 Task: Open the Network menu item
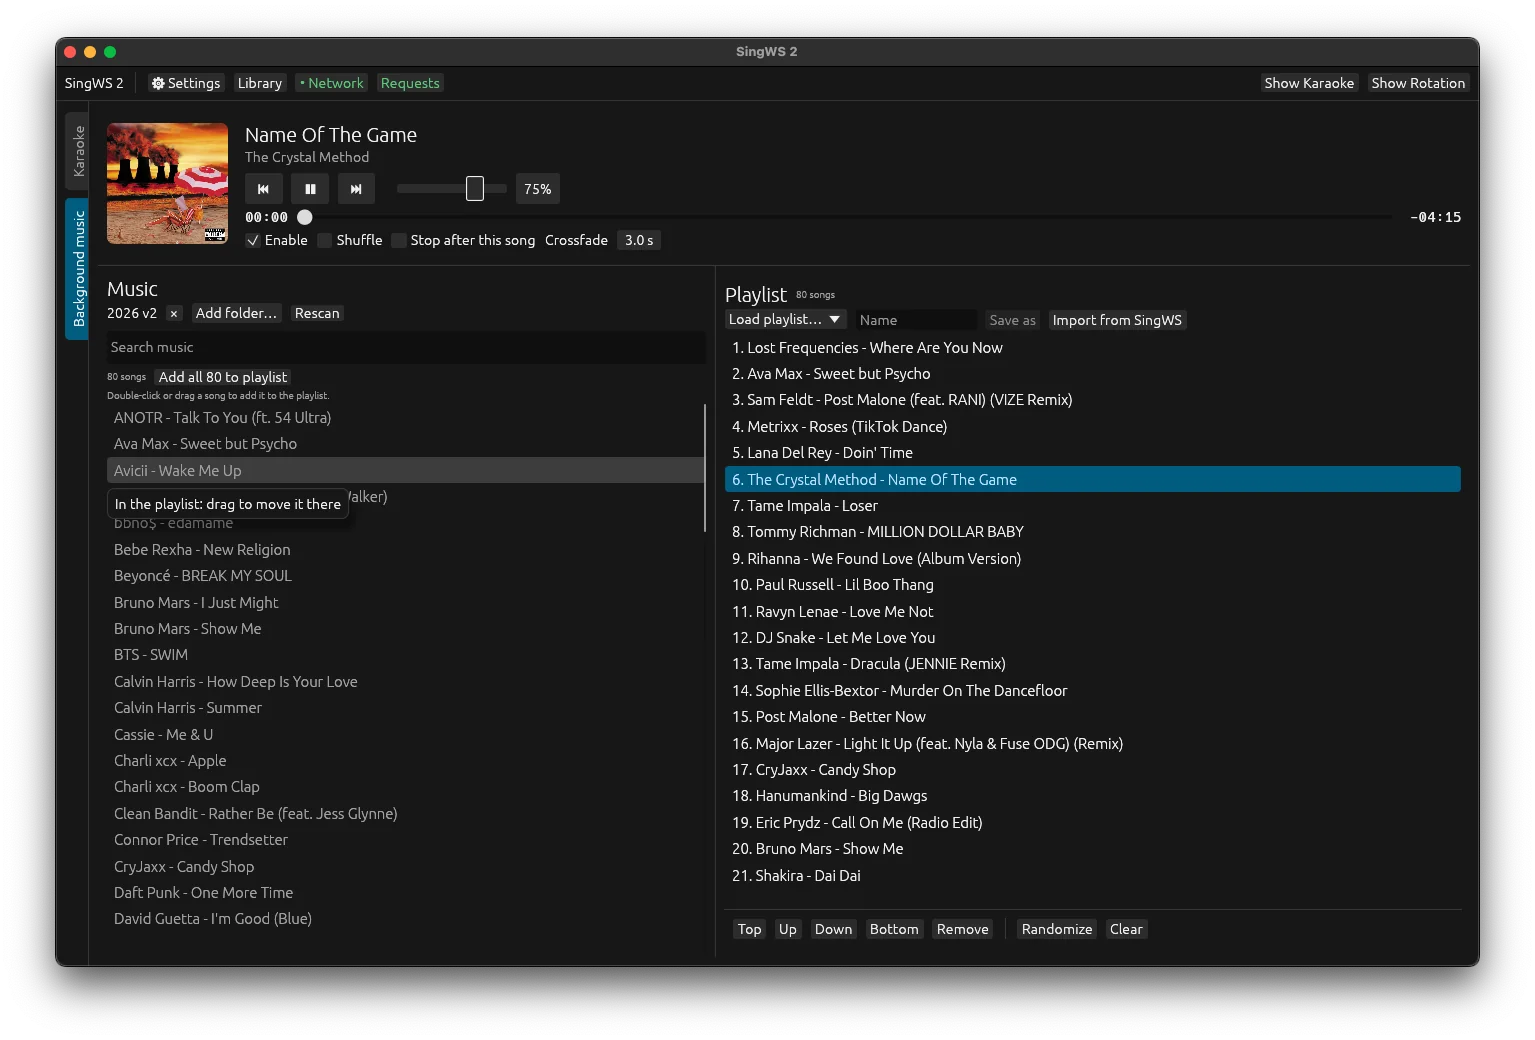click(331, 83)
